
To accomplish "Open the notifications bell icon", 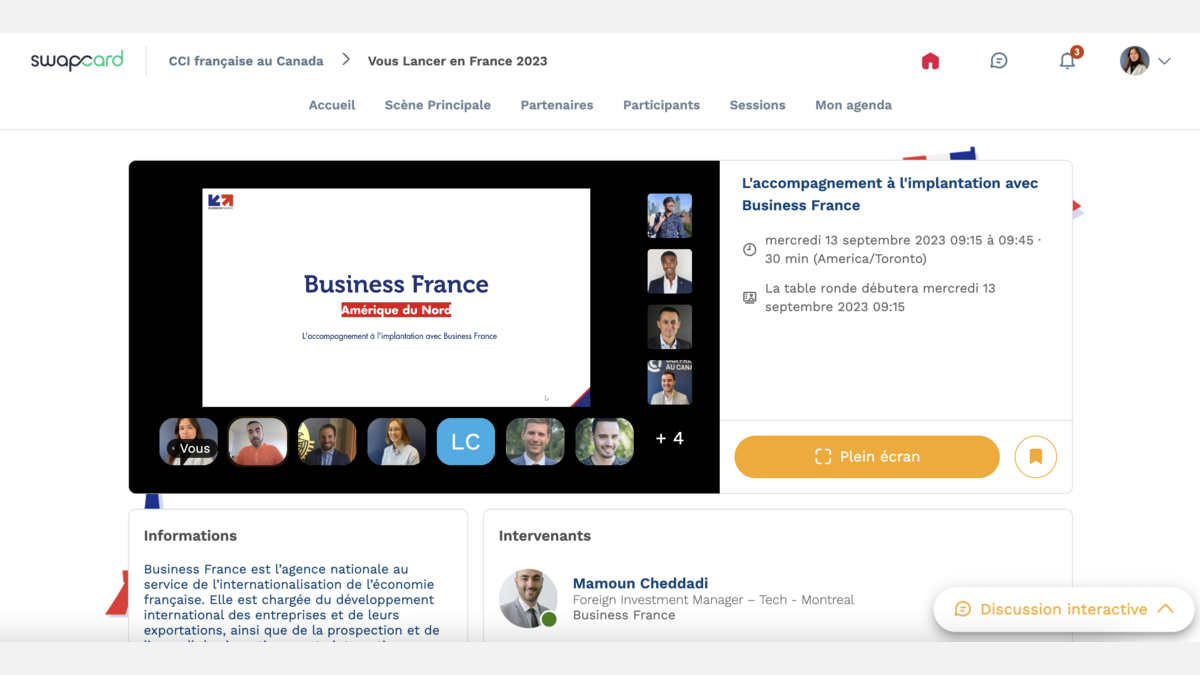I will (x=1067, y=61).
